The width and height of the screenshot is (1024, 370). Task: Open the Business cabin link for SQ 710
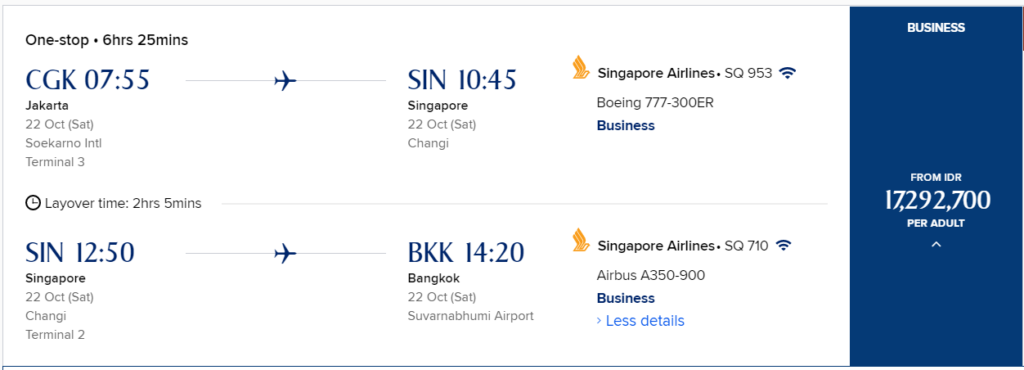[626, 298]
